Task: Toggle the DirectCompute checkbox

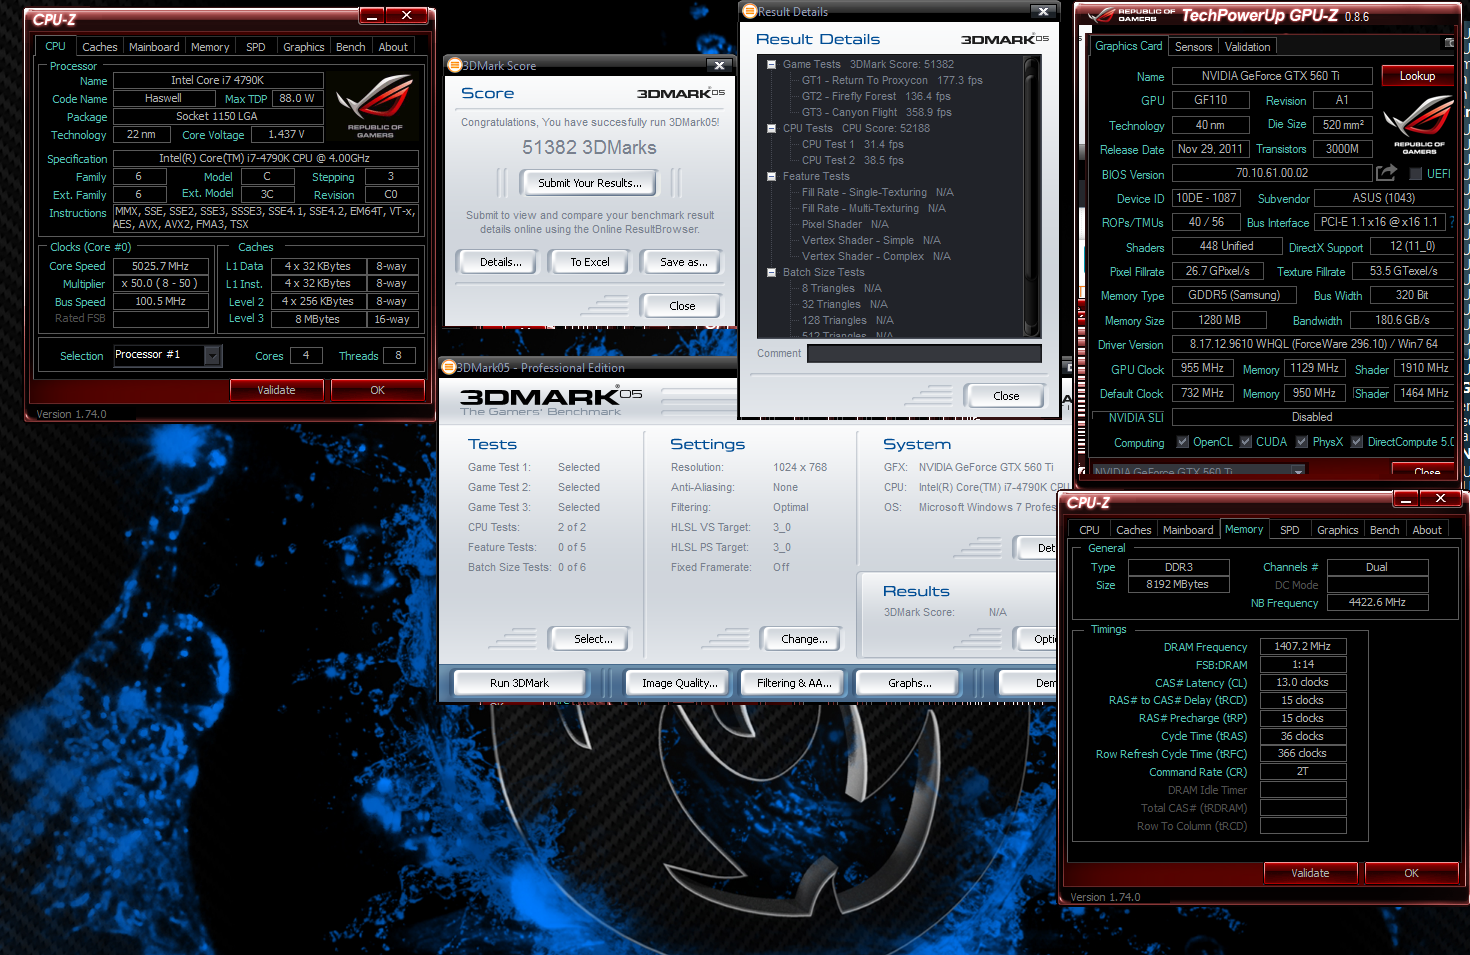Action: click(1357, 441)
